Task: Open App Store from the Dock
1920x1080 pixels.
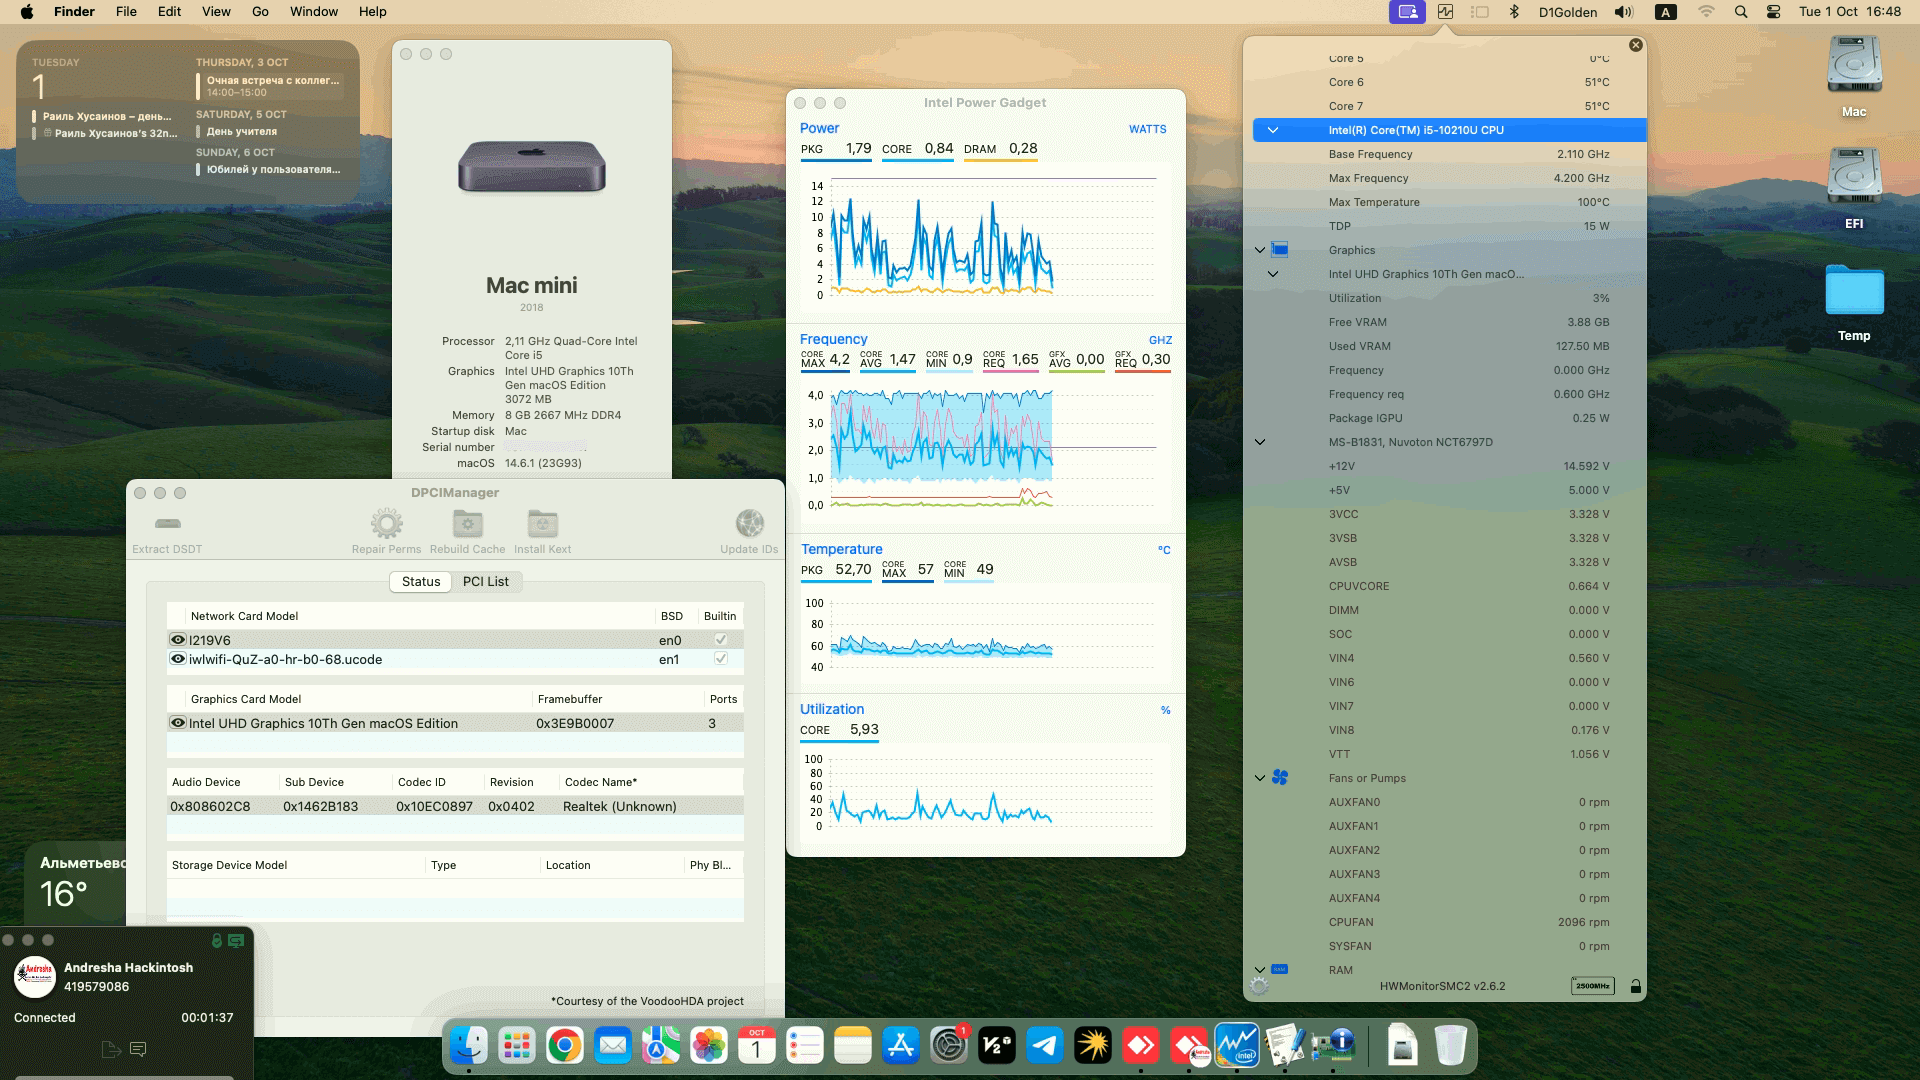Action: [901, 1046]
